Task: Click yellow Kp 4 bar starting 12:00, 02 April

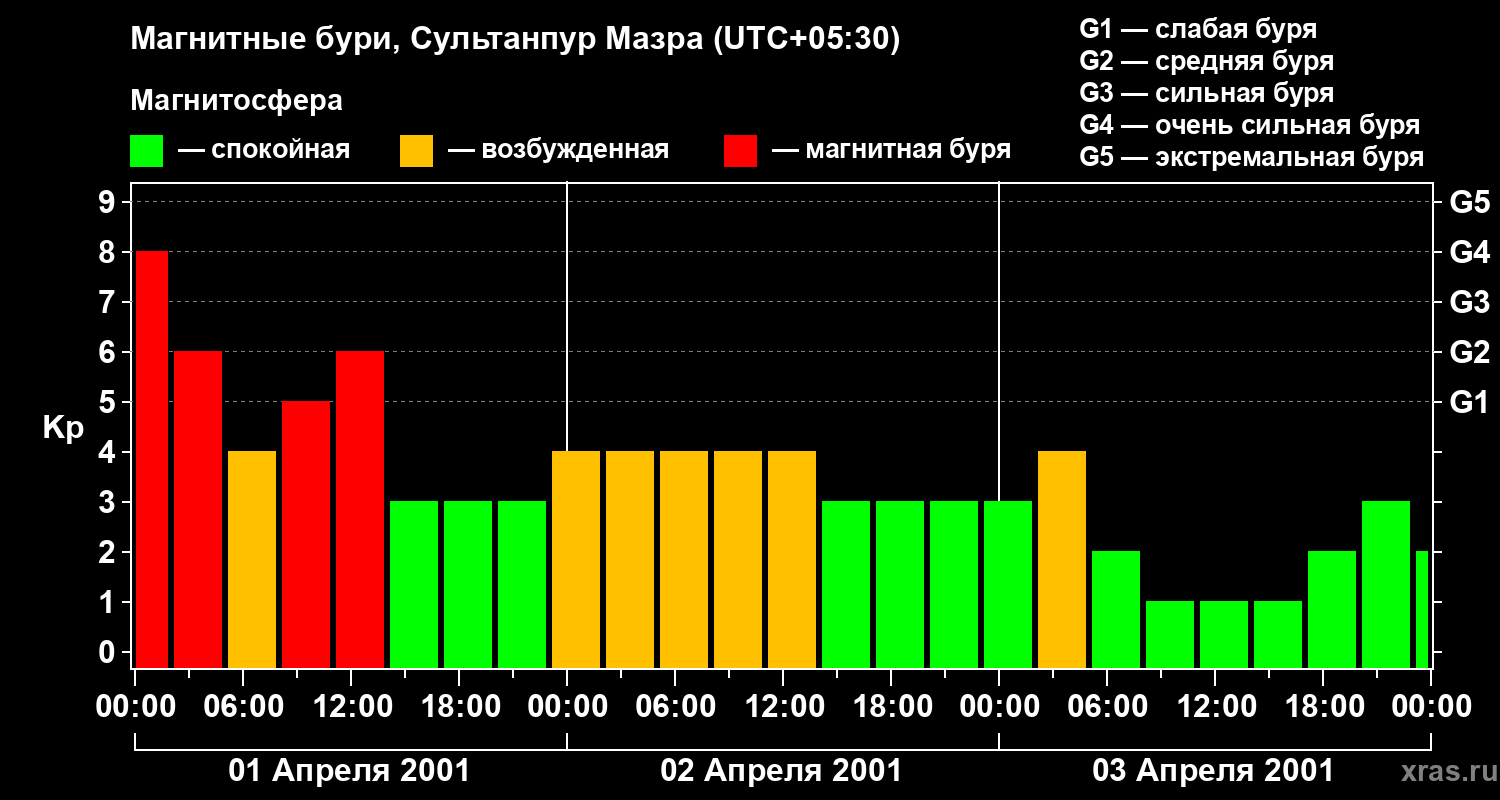Action: point(792,559)
